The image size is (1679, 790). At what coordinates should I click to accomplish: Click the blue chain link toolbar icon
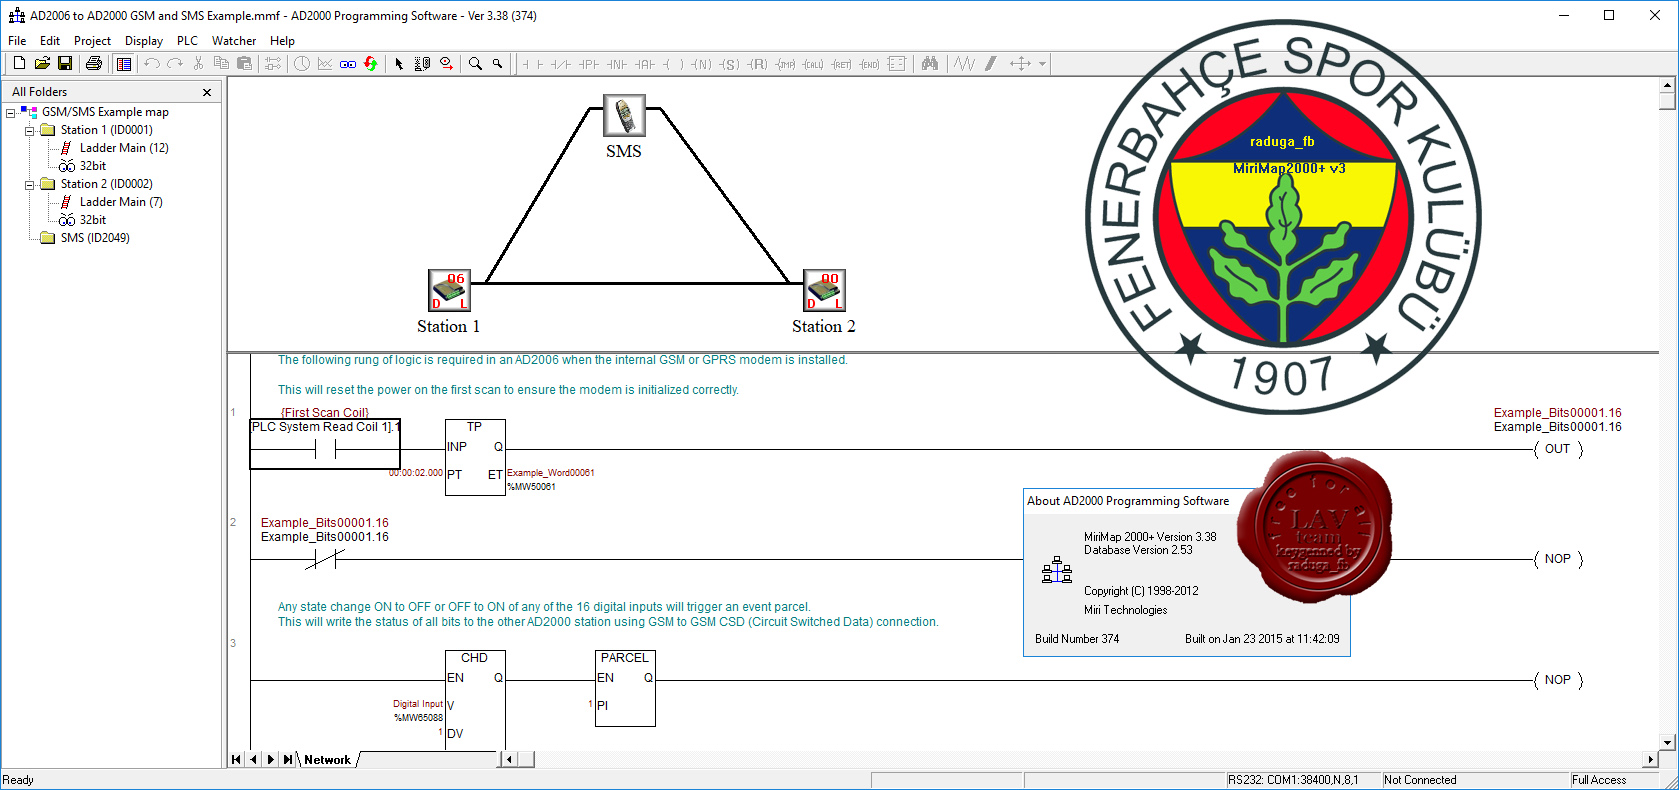pos(348,64)
